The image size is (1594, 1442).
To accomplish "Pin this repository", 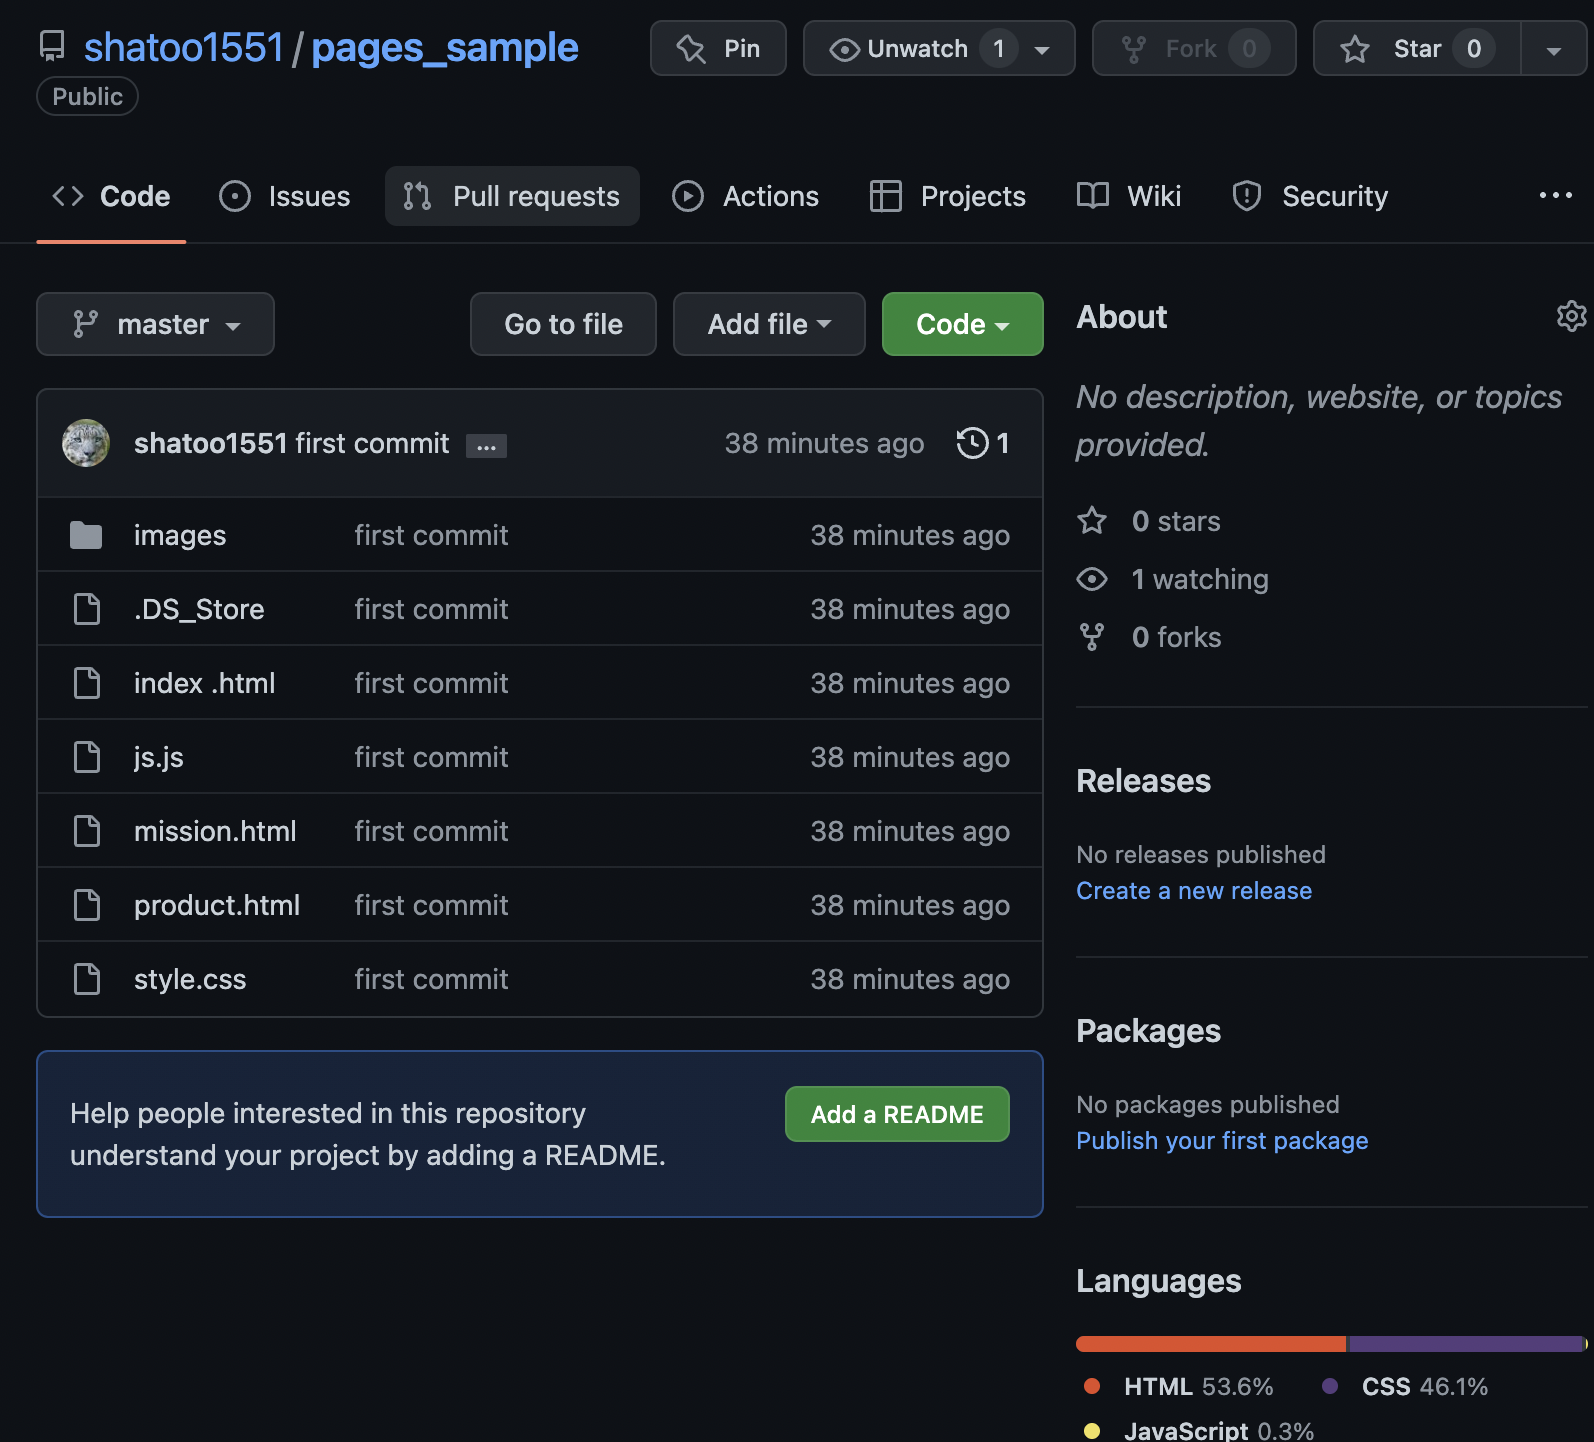I will point(718,48).
